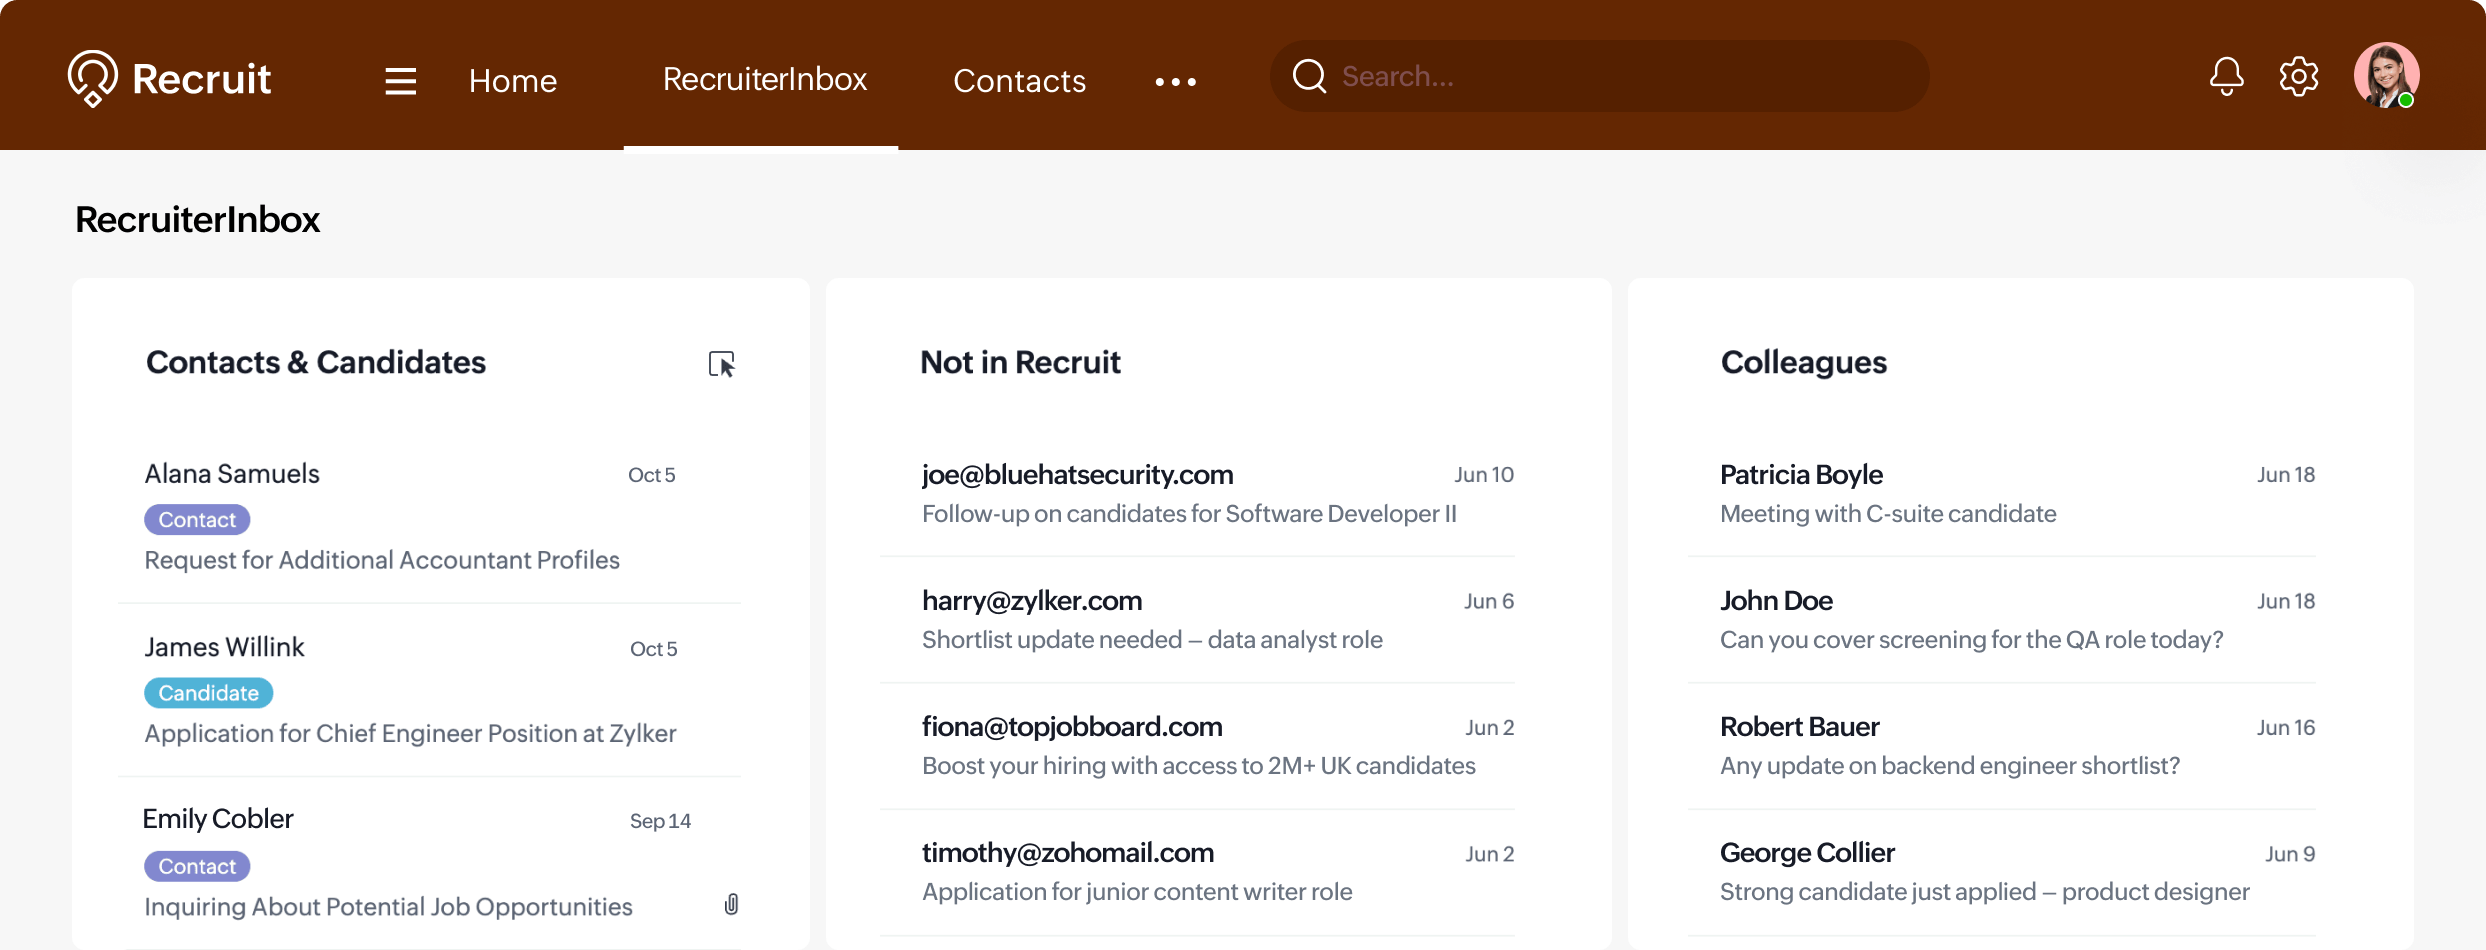Toggle the Contact tag on Emily Cobler
This screenshot has width=2486, height=950.
197,866
